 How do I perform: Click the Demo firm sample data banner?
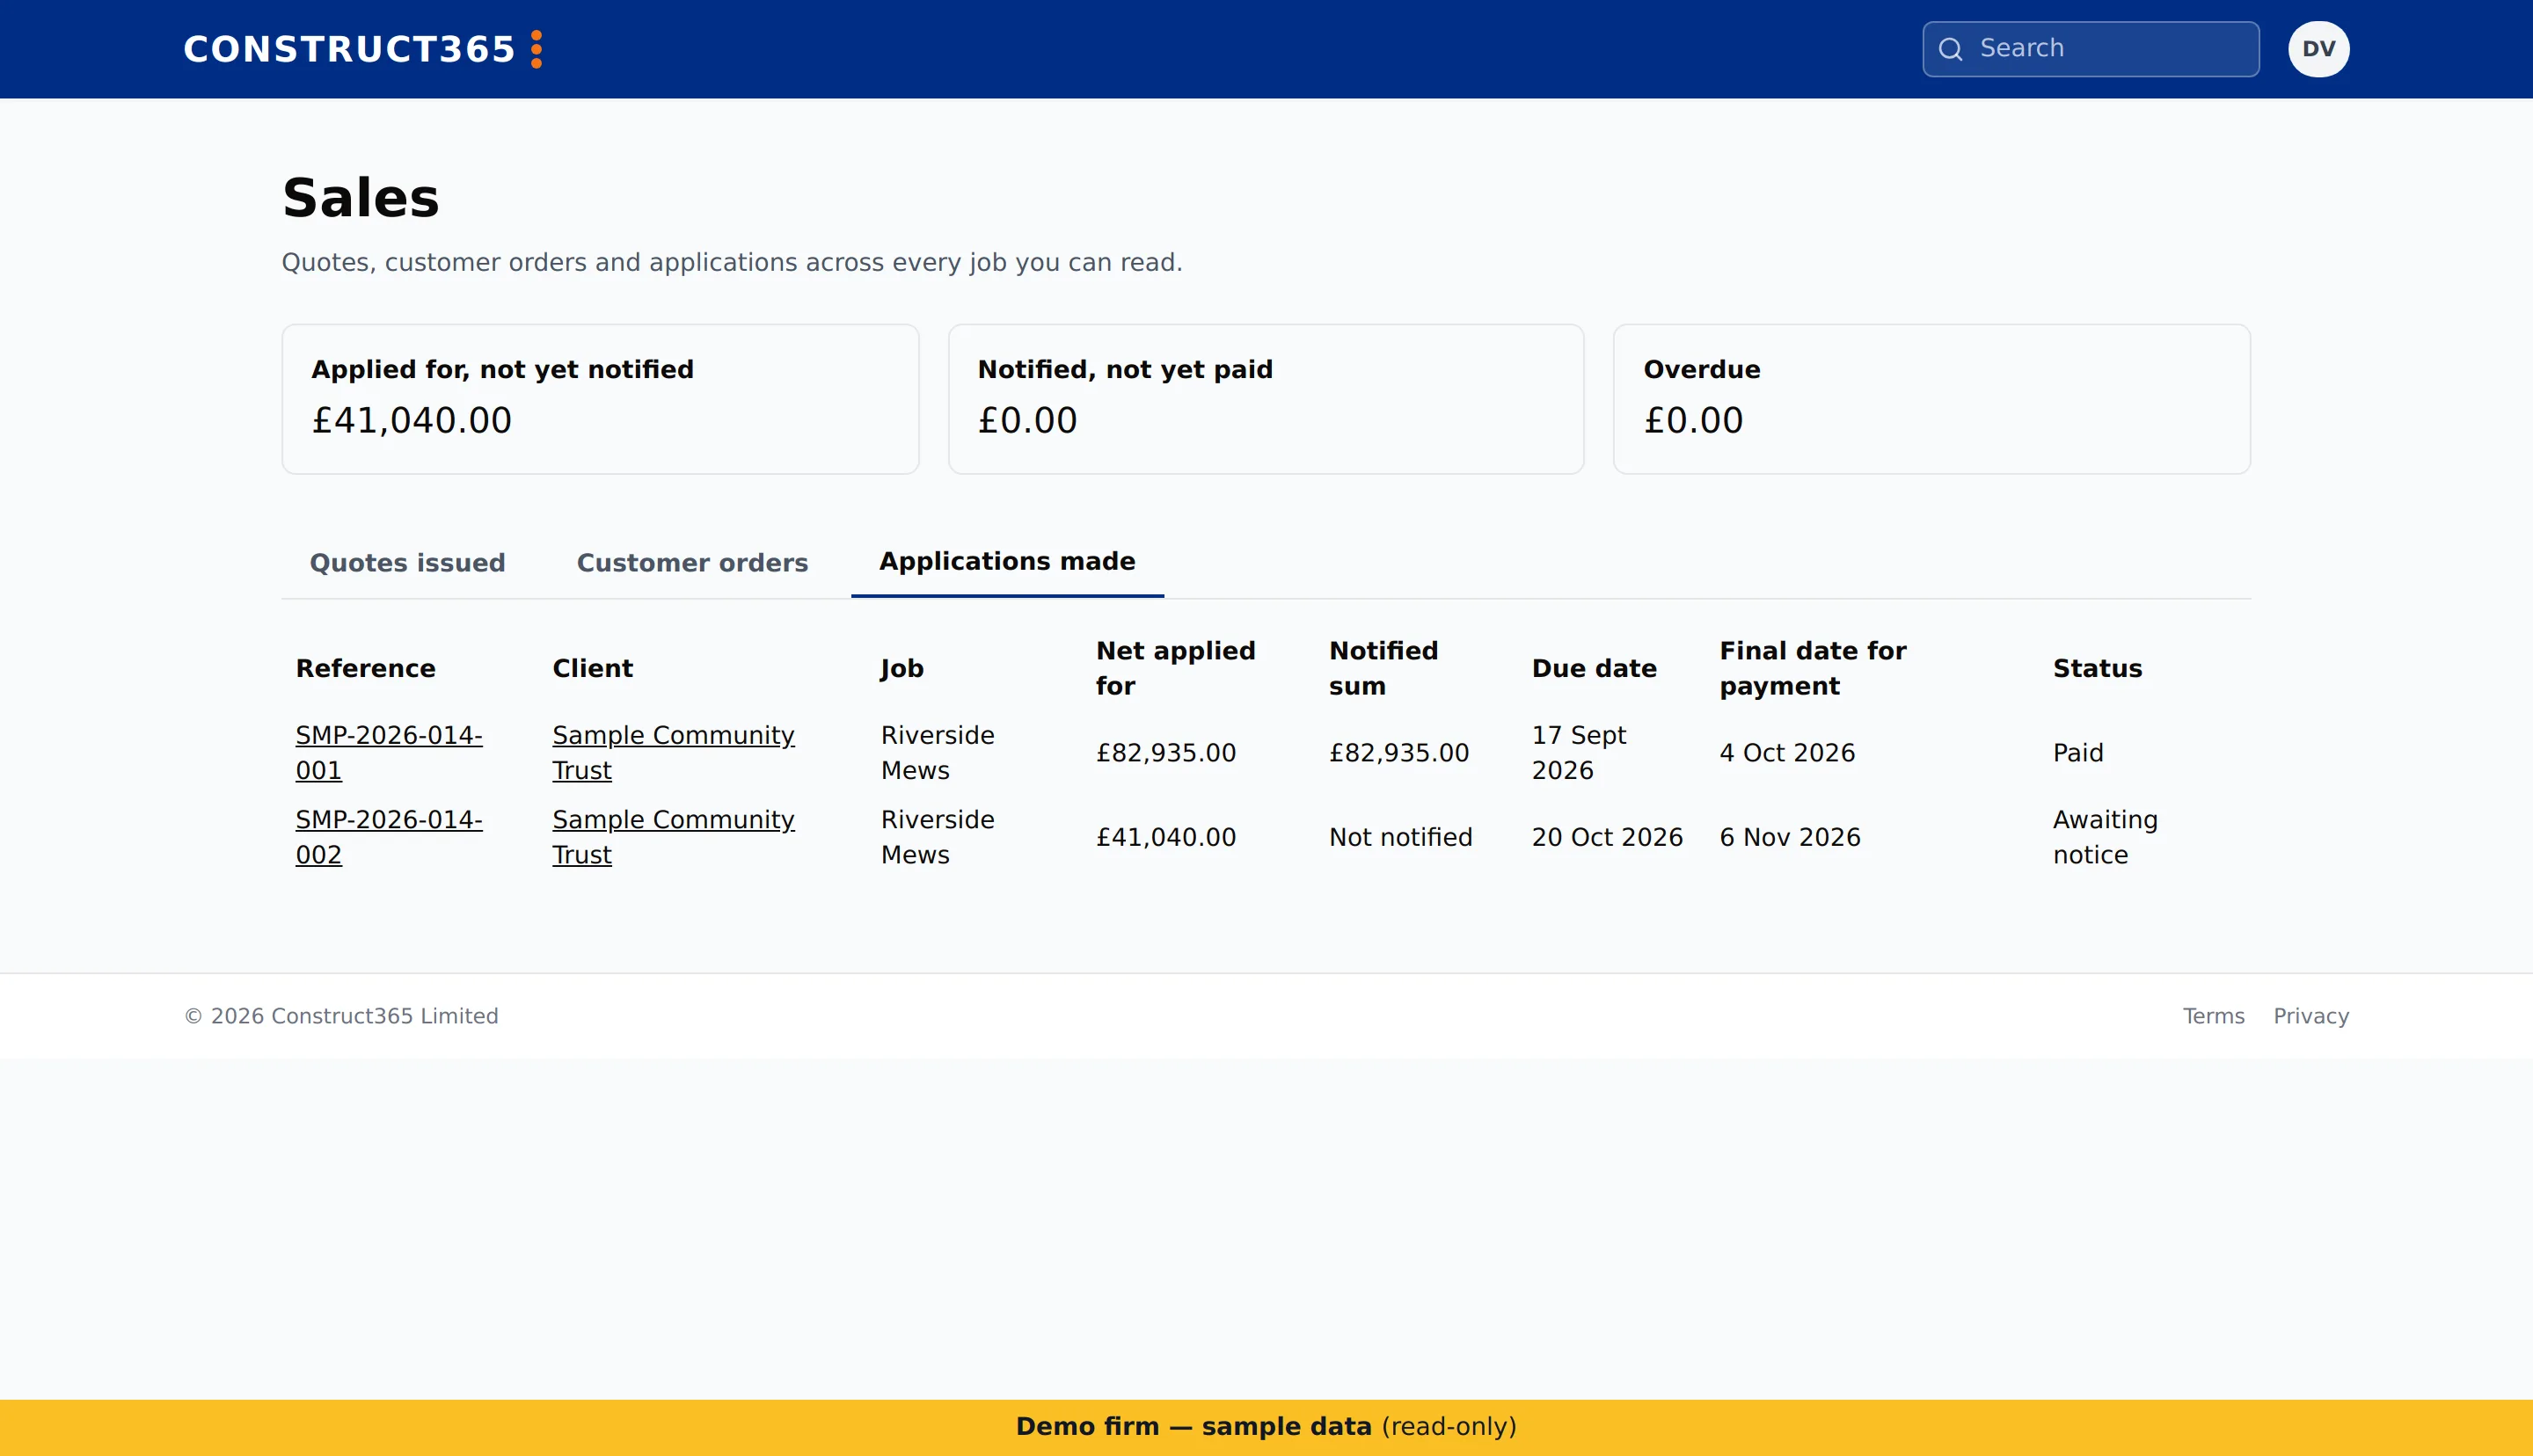[1266, 1427]
